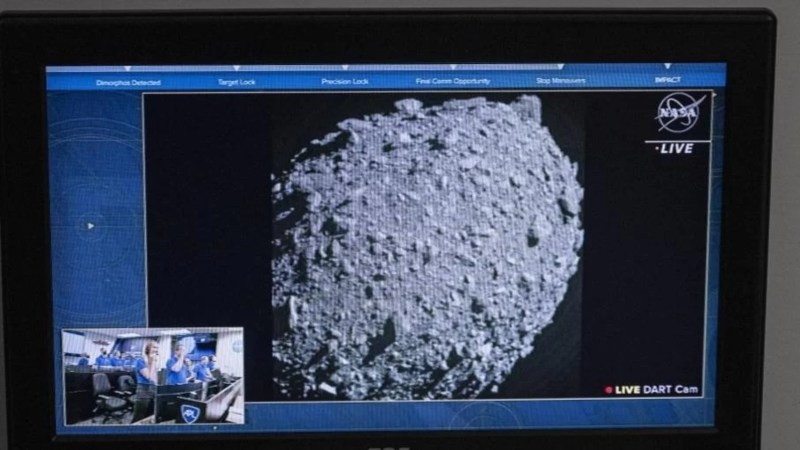Click the asteroid image in DART feed
The image size is (800, 450).
click(x=427, y=245)
